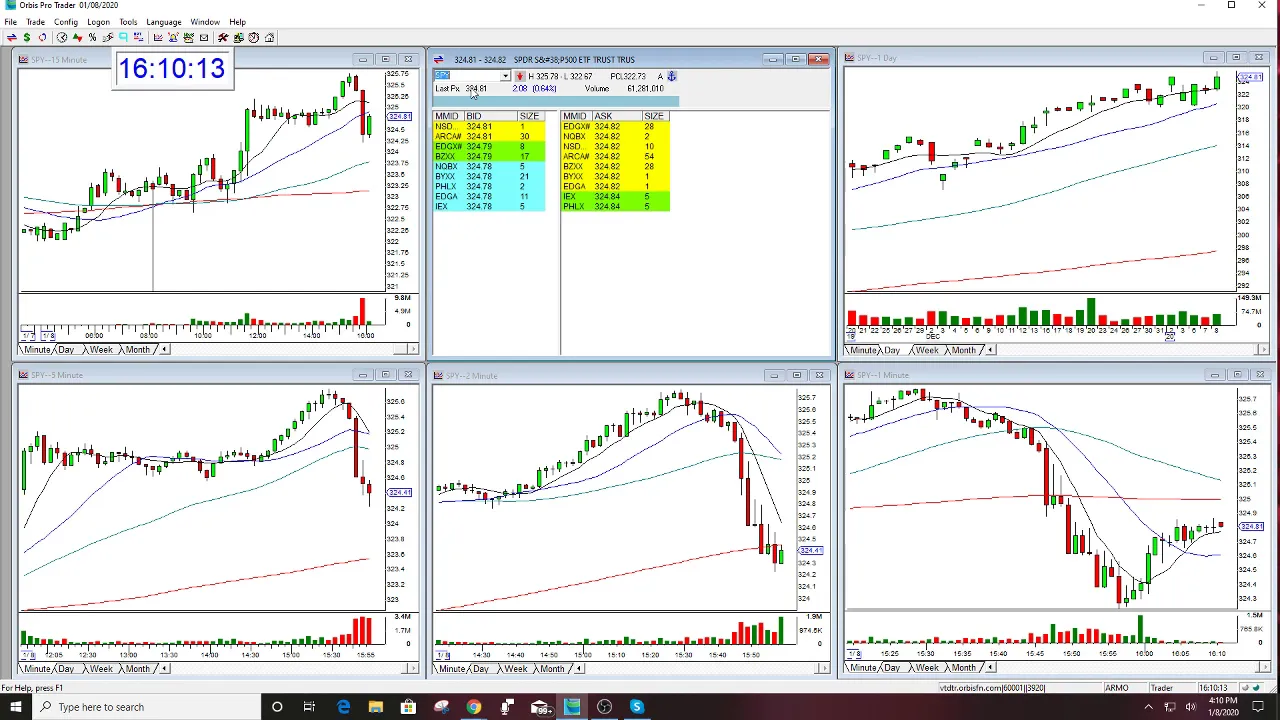The image size is (1280, 720).
Task: Select Month tab in SPY 15 Minute chart
Action: 137,350
